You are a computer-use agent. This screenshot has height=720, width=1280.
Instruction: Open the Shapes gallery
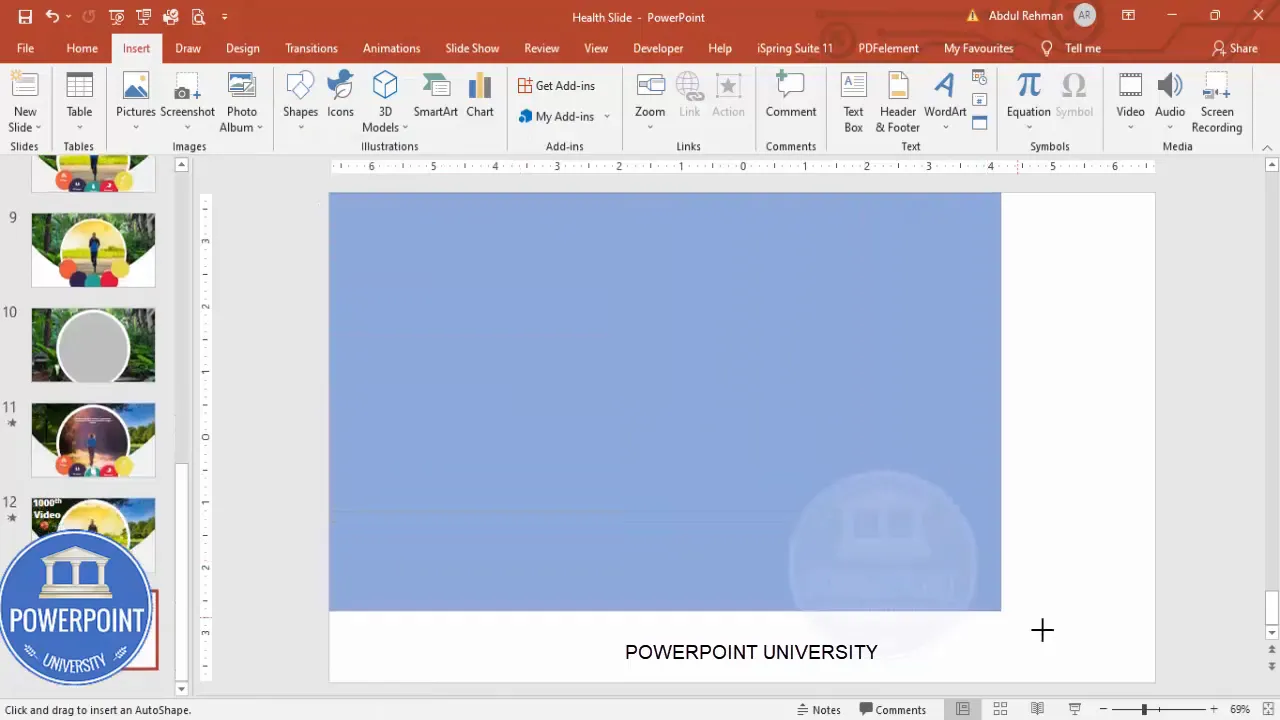pos(300,102)
